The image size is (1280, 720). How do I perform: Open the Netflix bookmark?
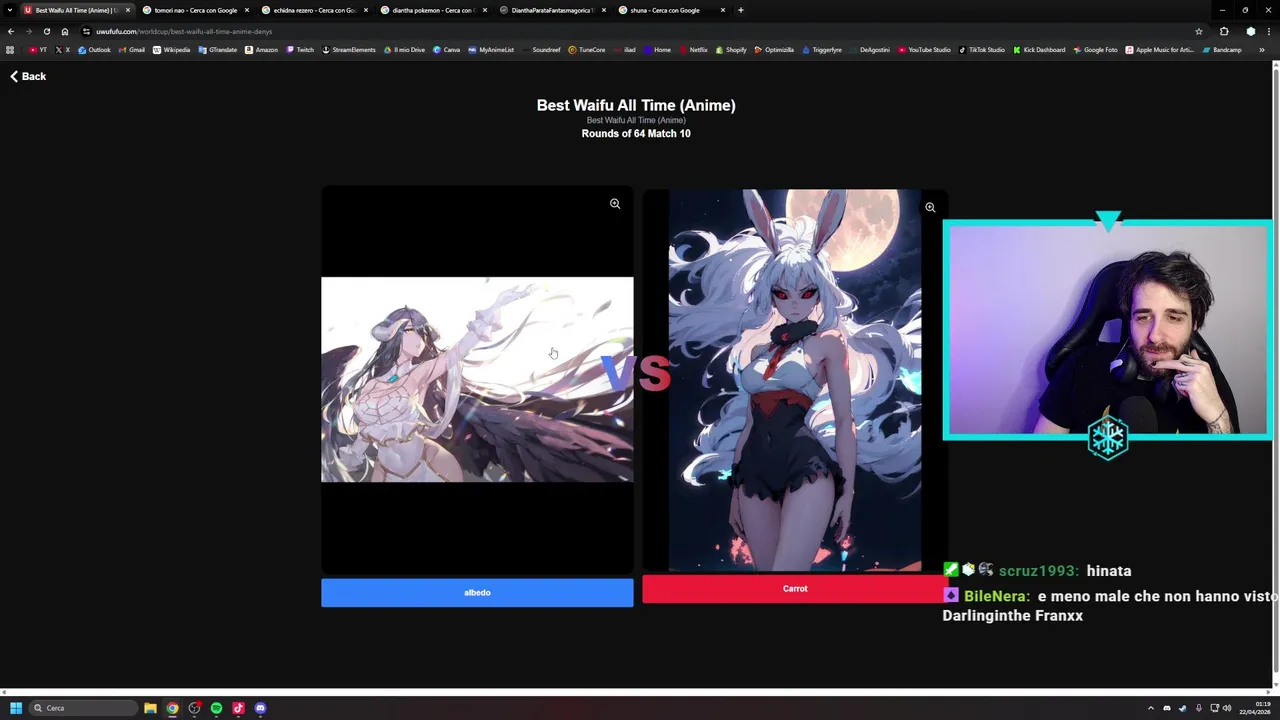(x=693, y=50)
